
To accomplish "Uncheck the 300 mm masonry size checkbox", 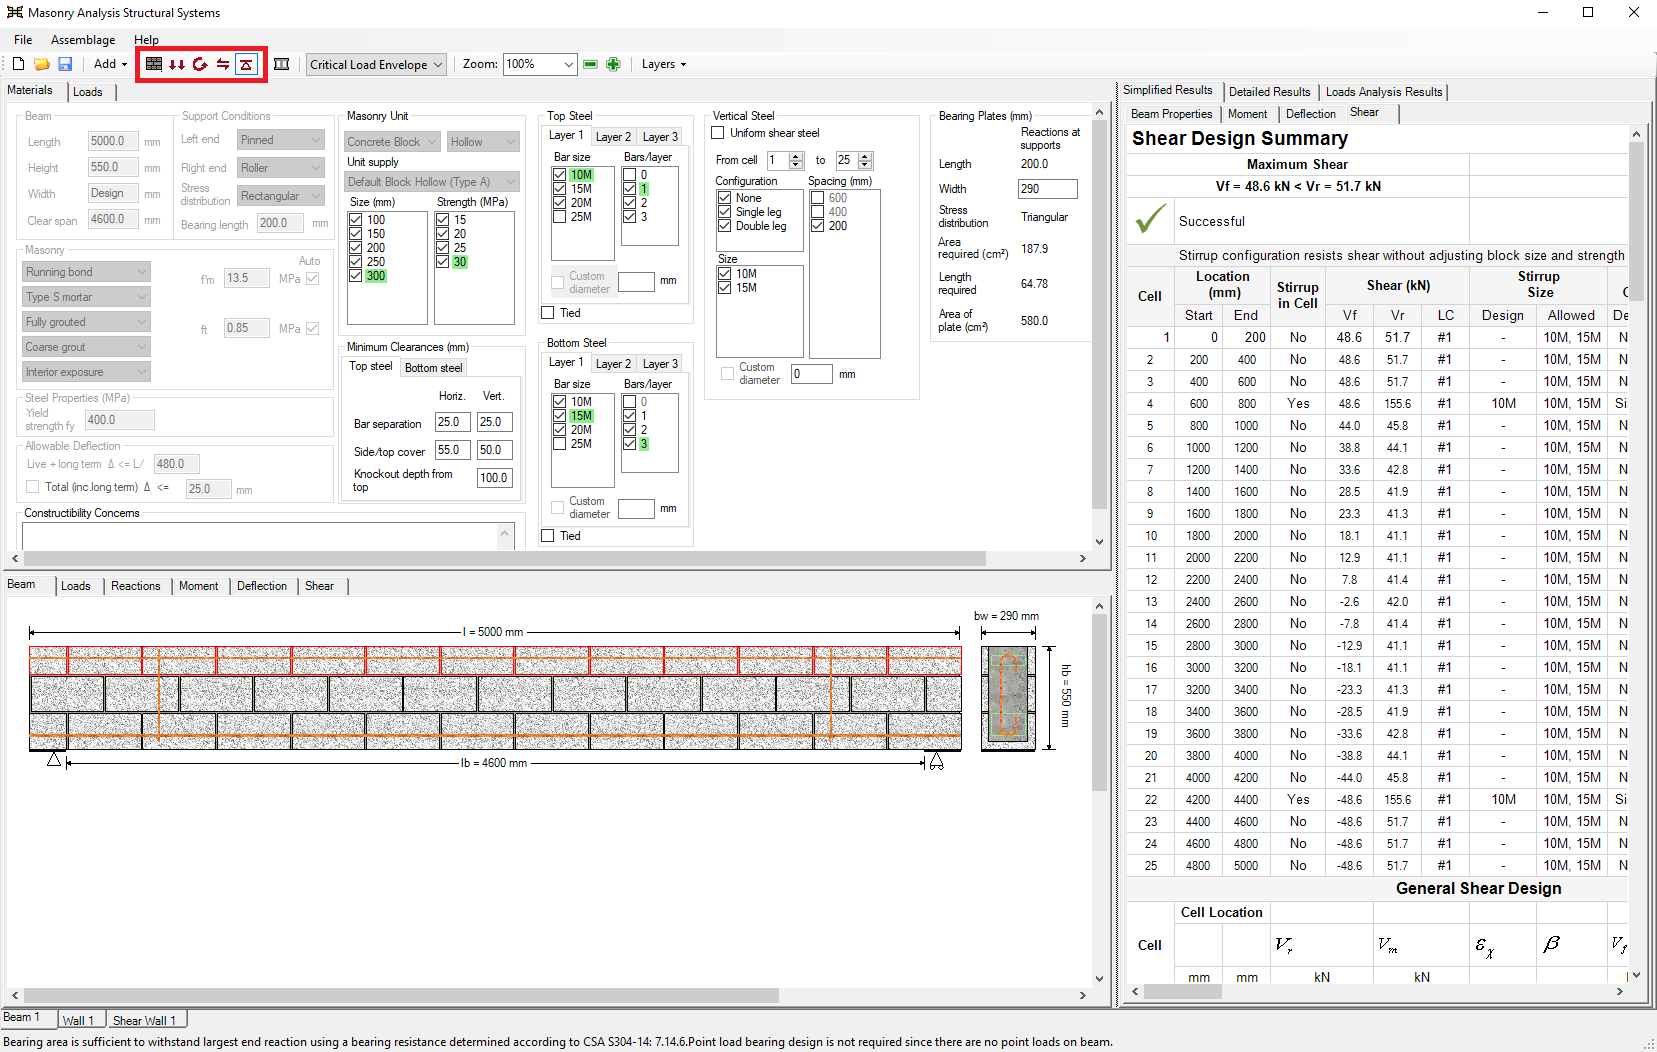I will [356, 276].
